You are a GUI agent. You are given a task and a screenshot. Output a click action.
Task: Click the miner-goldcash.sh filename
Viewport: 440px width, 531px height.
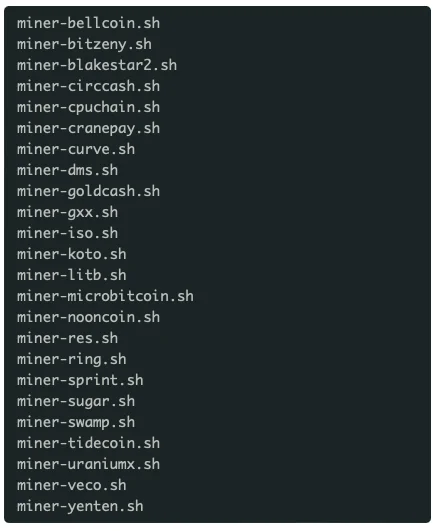[88, 192]
